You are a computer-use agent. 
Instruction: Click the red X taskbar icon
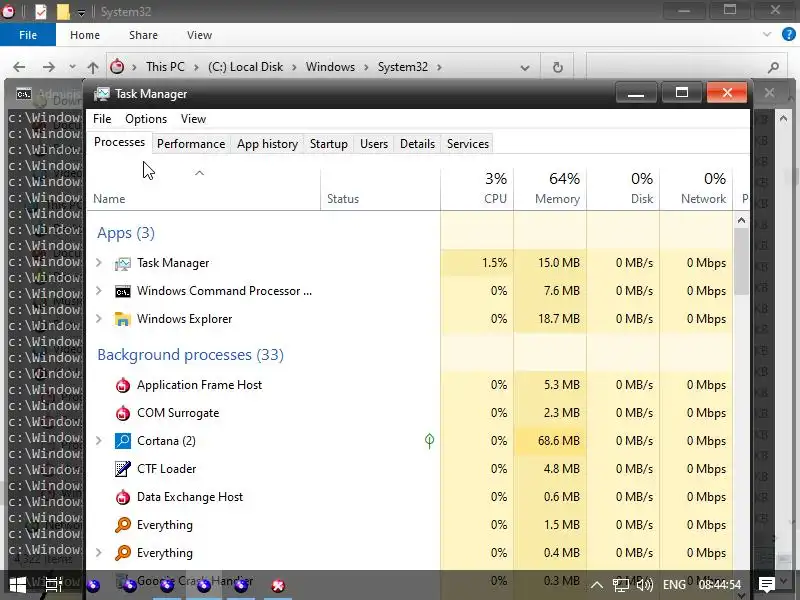(278, 586)
